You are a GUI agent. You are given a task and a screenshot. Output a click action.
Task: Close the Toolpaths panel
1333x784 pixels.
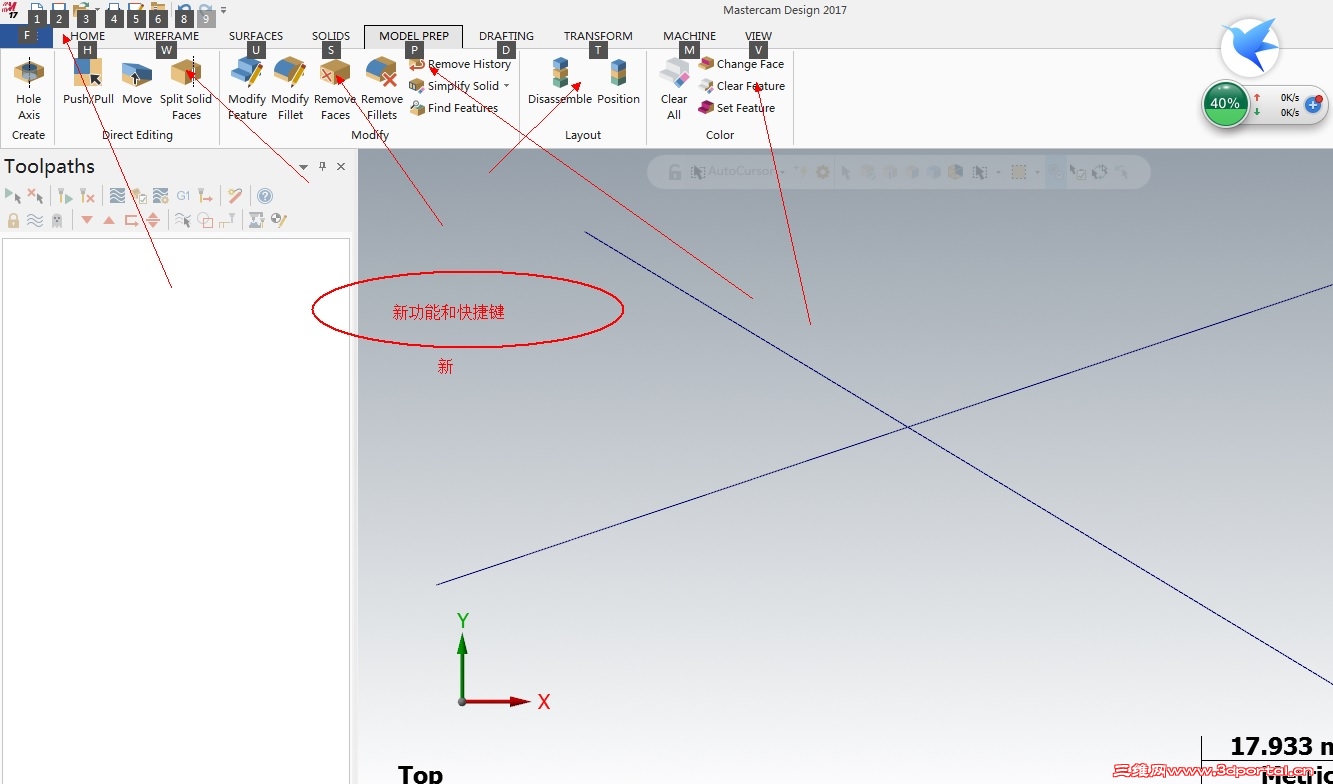[341, 167]
